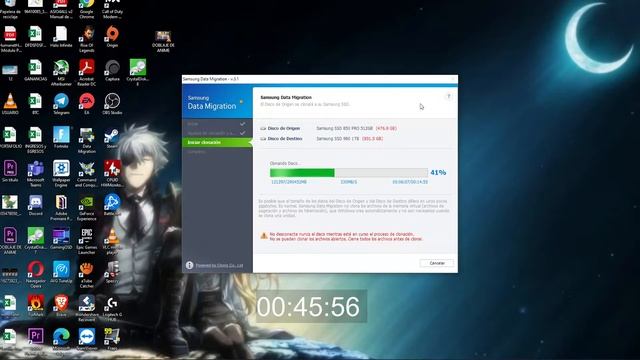This screenshot has height=360, width=640.
Task: Launch Battle.net desktop shortcut
Action: [x=111, y=205]
